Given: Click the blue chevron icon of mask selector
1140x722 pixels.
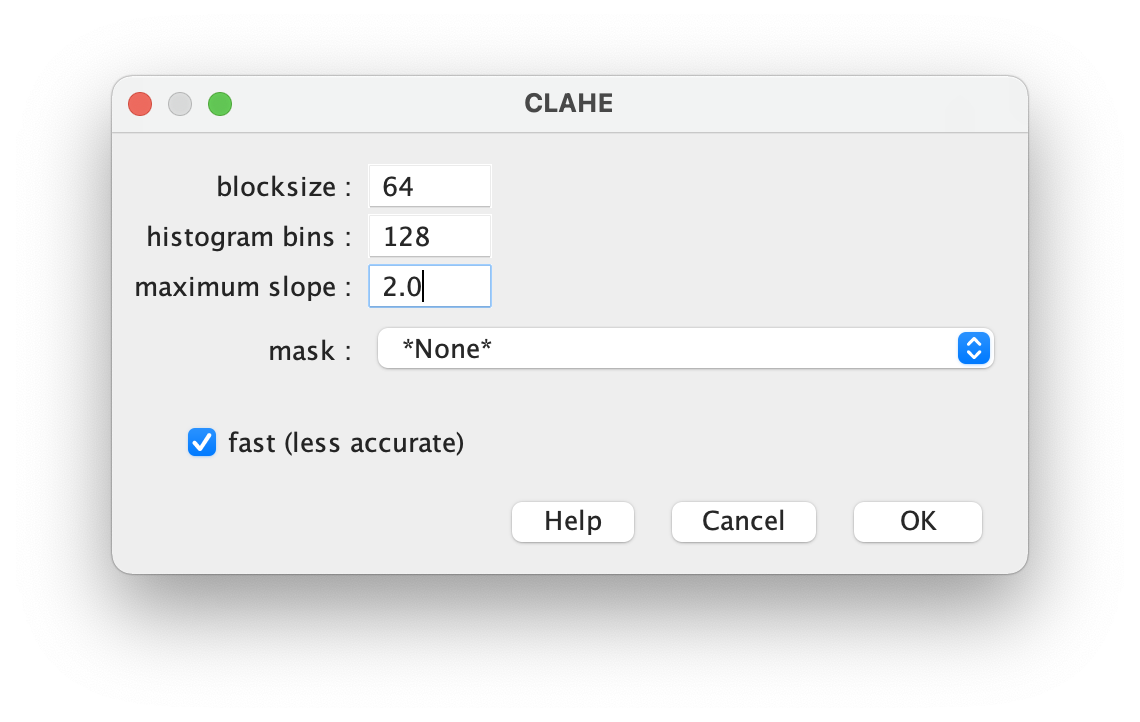Looking at the screenshot, I should click(974, 348).
